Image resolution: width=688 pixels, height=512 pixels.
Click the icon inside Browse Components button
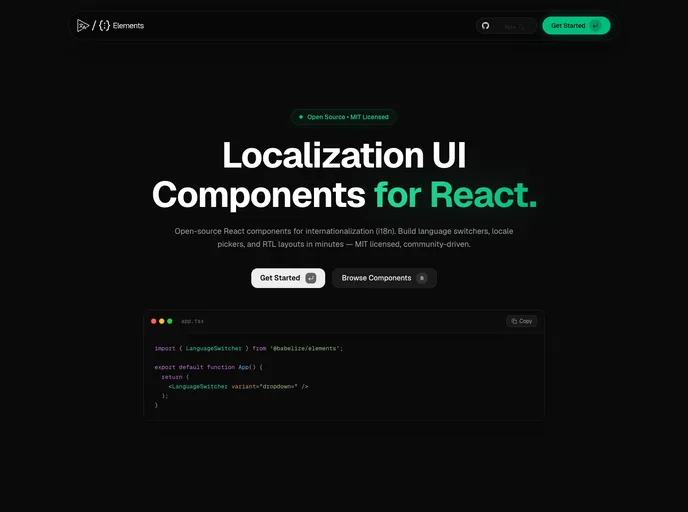coord(422,278)
